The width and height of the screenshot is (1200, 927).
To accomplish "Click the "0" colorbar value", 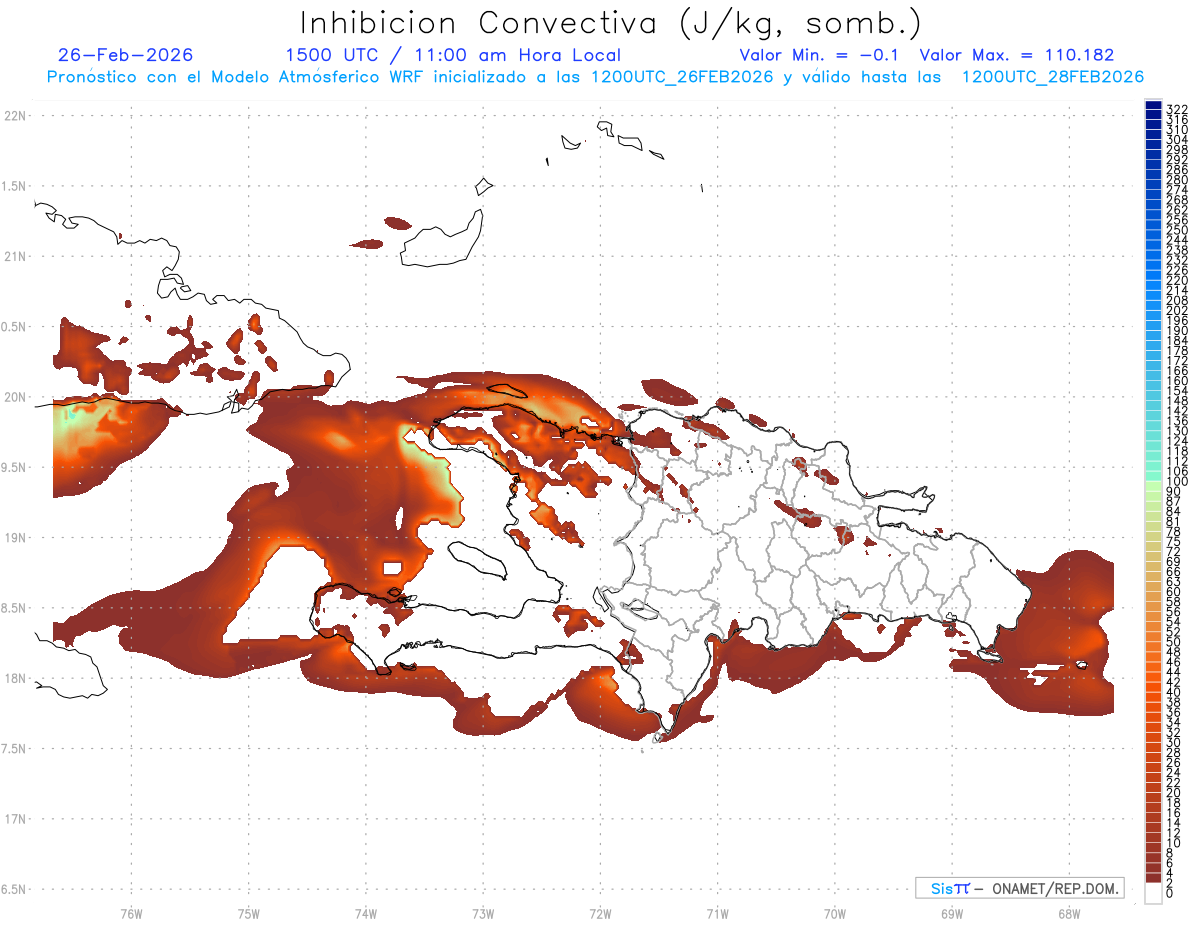I will pyautogui.click(x=1170, y=893).
